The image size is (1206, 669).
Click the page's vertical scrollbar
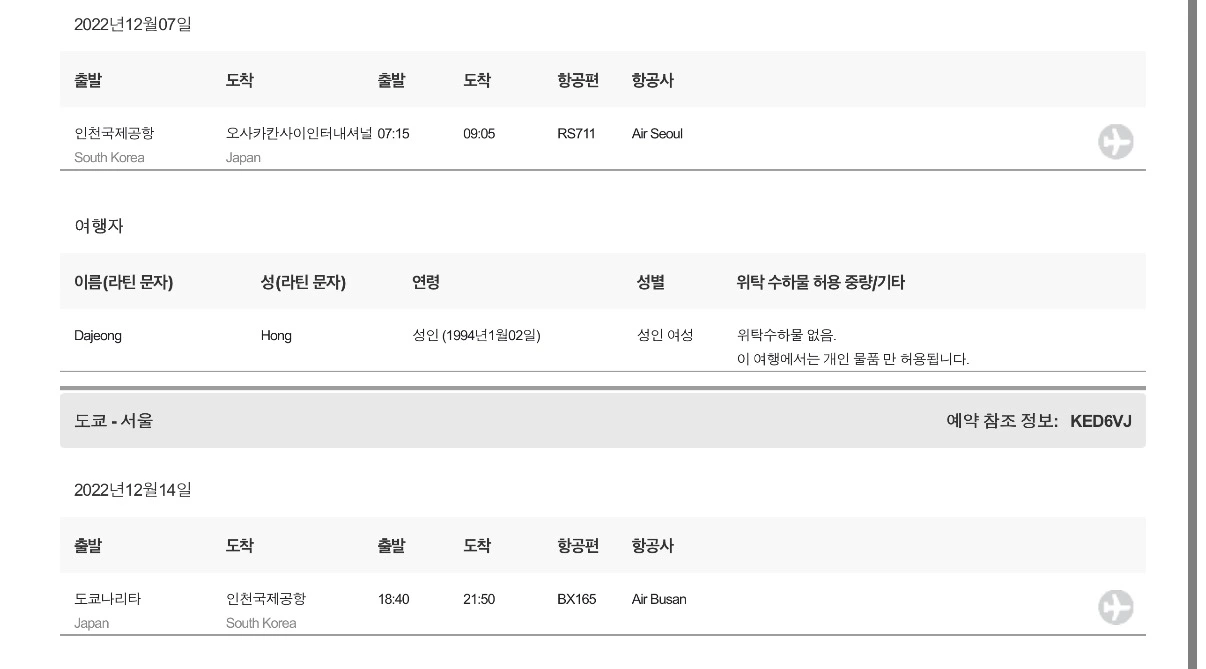[1192, 334]
